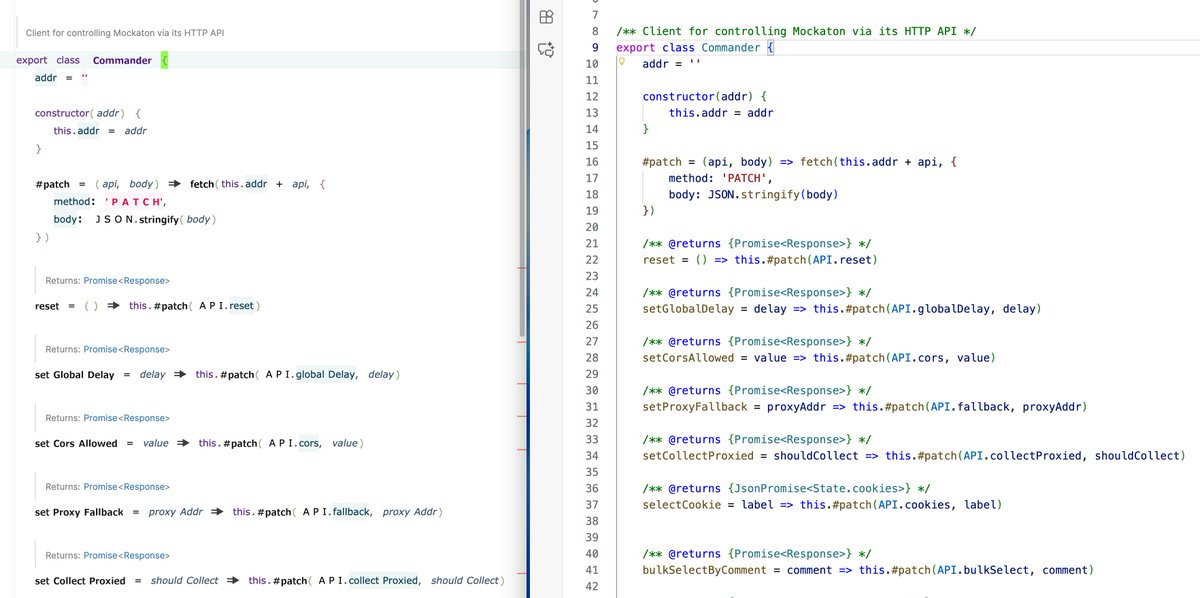Click line number 41 in the gutter
Screen dimensions: 1200x598
tap(591, 569)
